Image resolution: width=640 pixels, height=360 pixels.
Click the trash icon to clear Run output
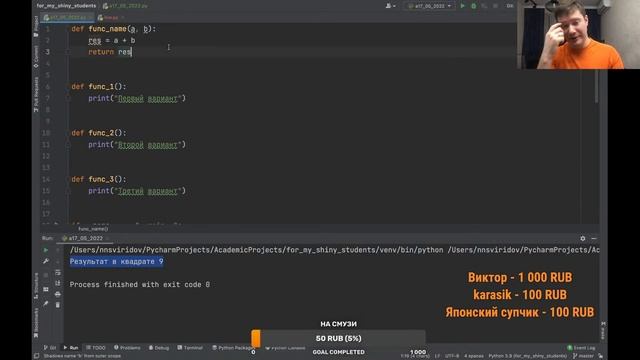[x=58, y=304]
